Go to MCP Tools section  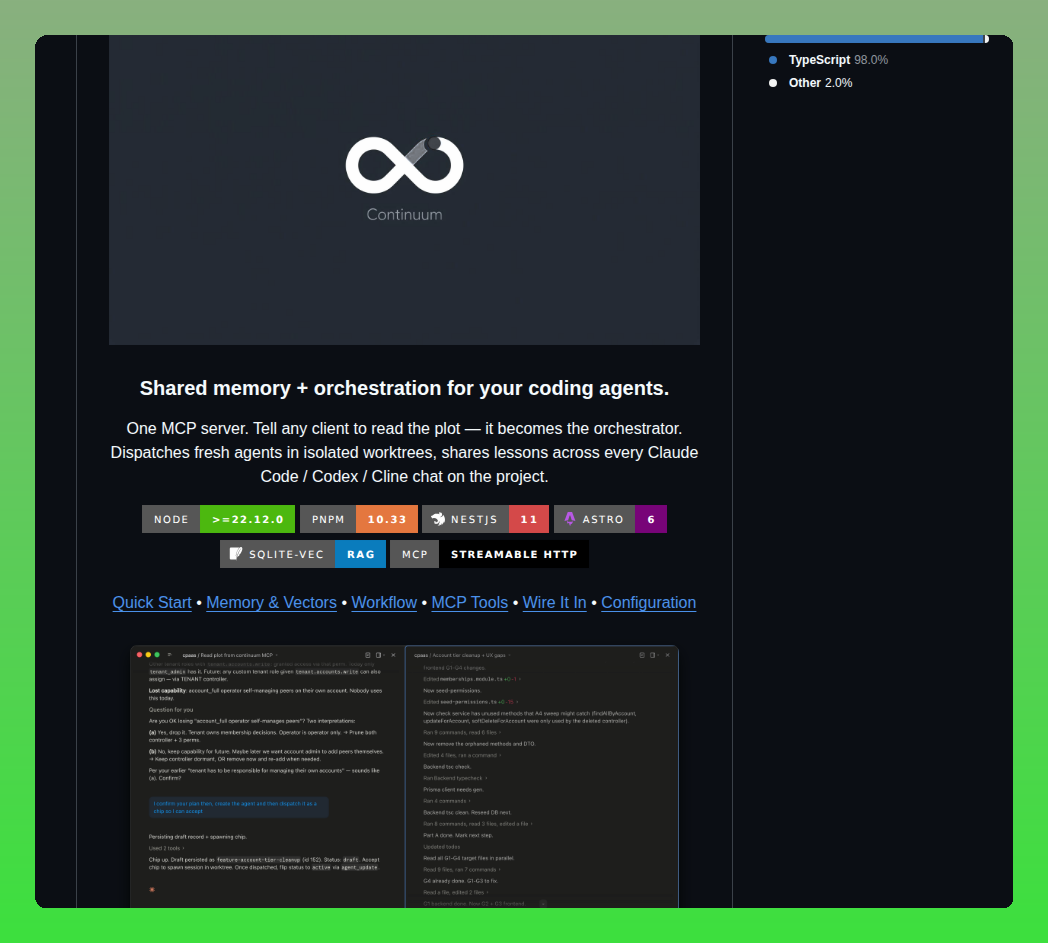[470, 602]
